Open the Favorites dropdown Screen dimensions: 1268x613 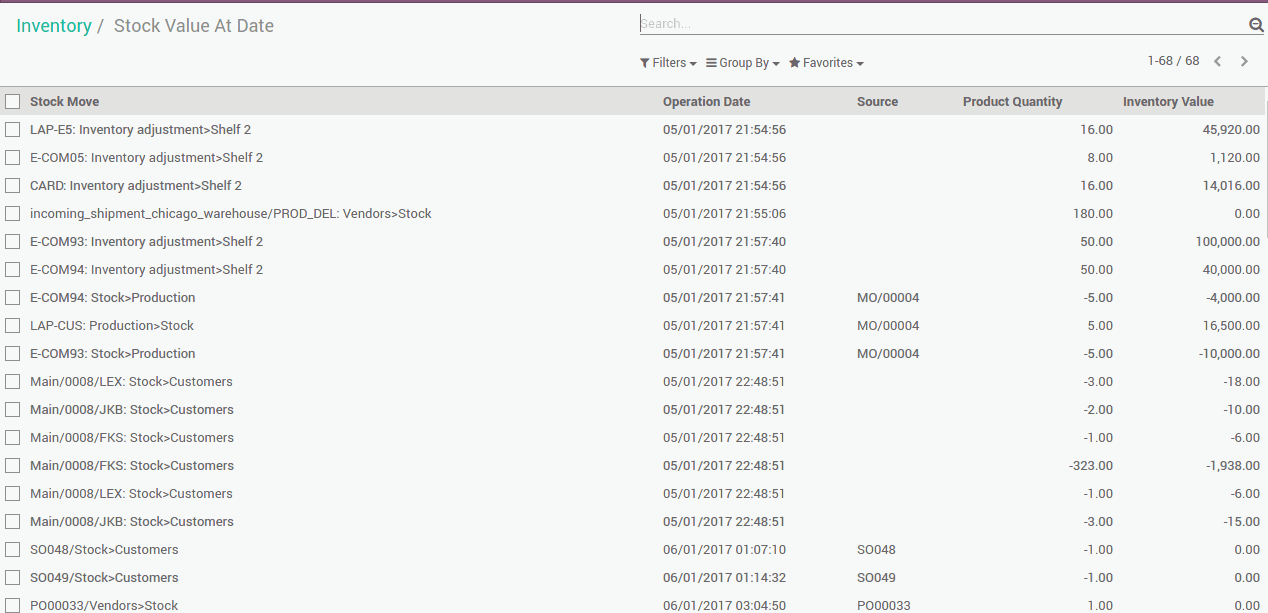826,63
